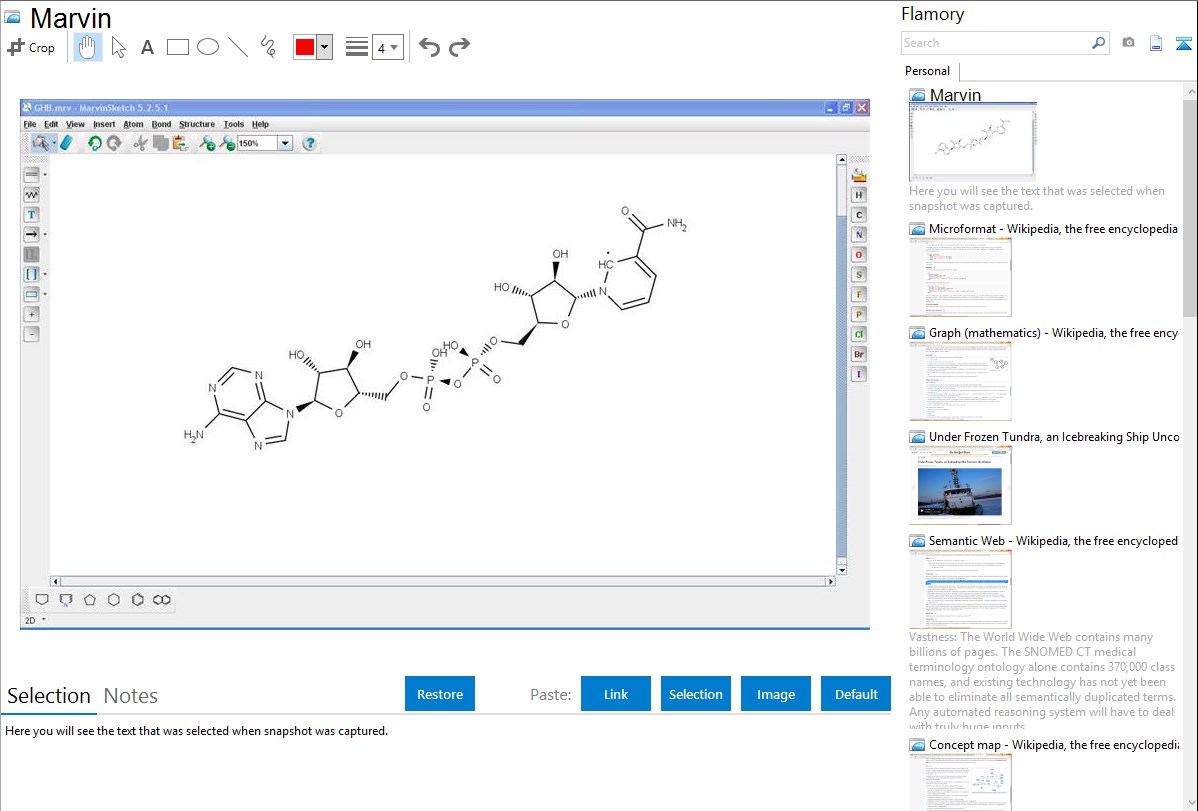Click the zoom out magnifier in MarvinSketch

tap(228, 143)
